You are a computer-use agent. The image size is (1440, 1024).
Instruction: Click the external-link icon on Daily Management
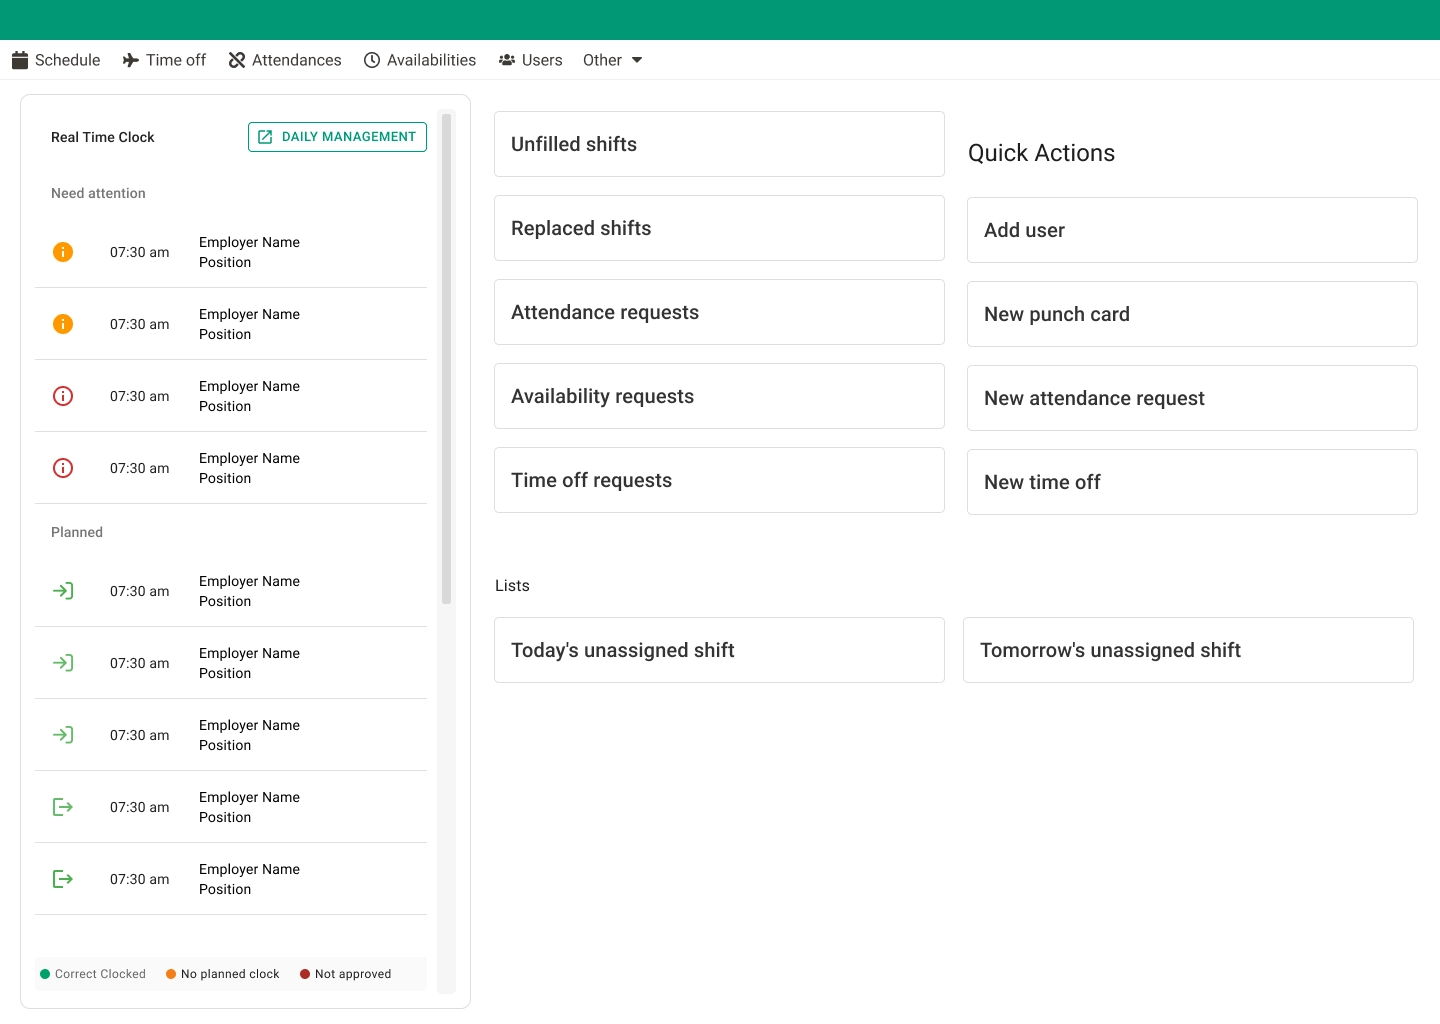(x=265, y=136)
